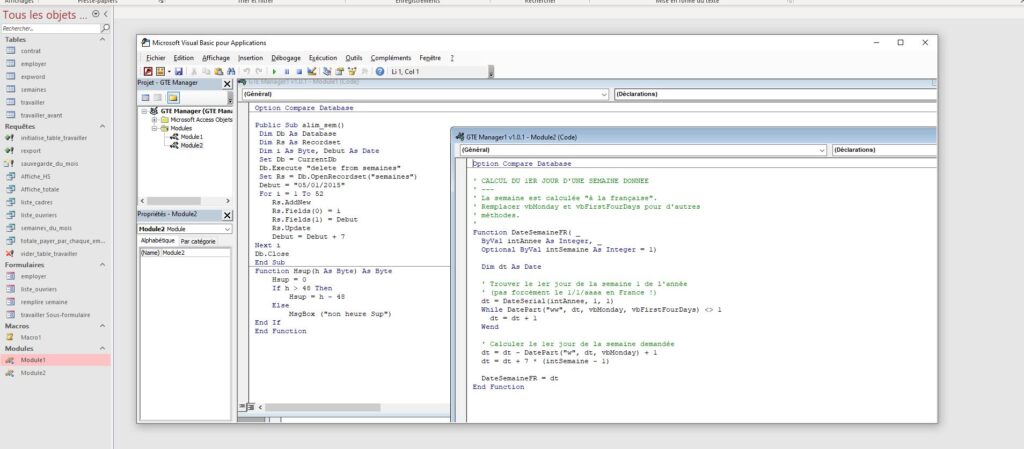The width and height of the screenshot is (1024, 449).
Task: Toggle design mode icon in toolbar
Action: pyautogui.click(x=311, y=72)
